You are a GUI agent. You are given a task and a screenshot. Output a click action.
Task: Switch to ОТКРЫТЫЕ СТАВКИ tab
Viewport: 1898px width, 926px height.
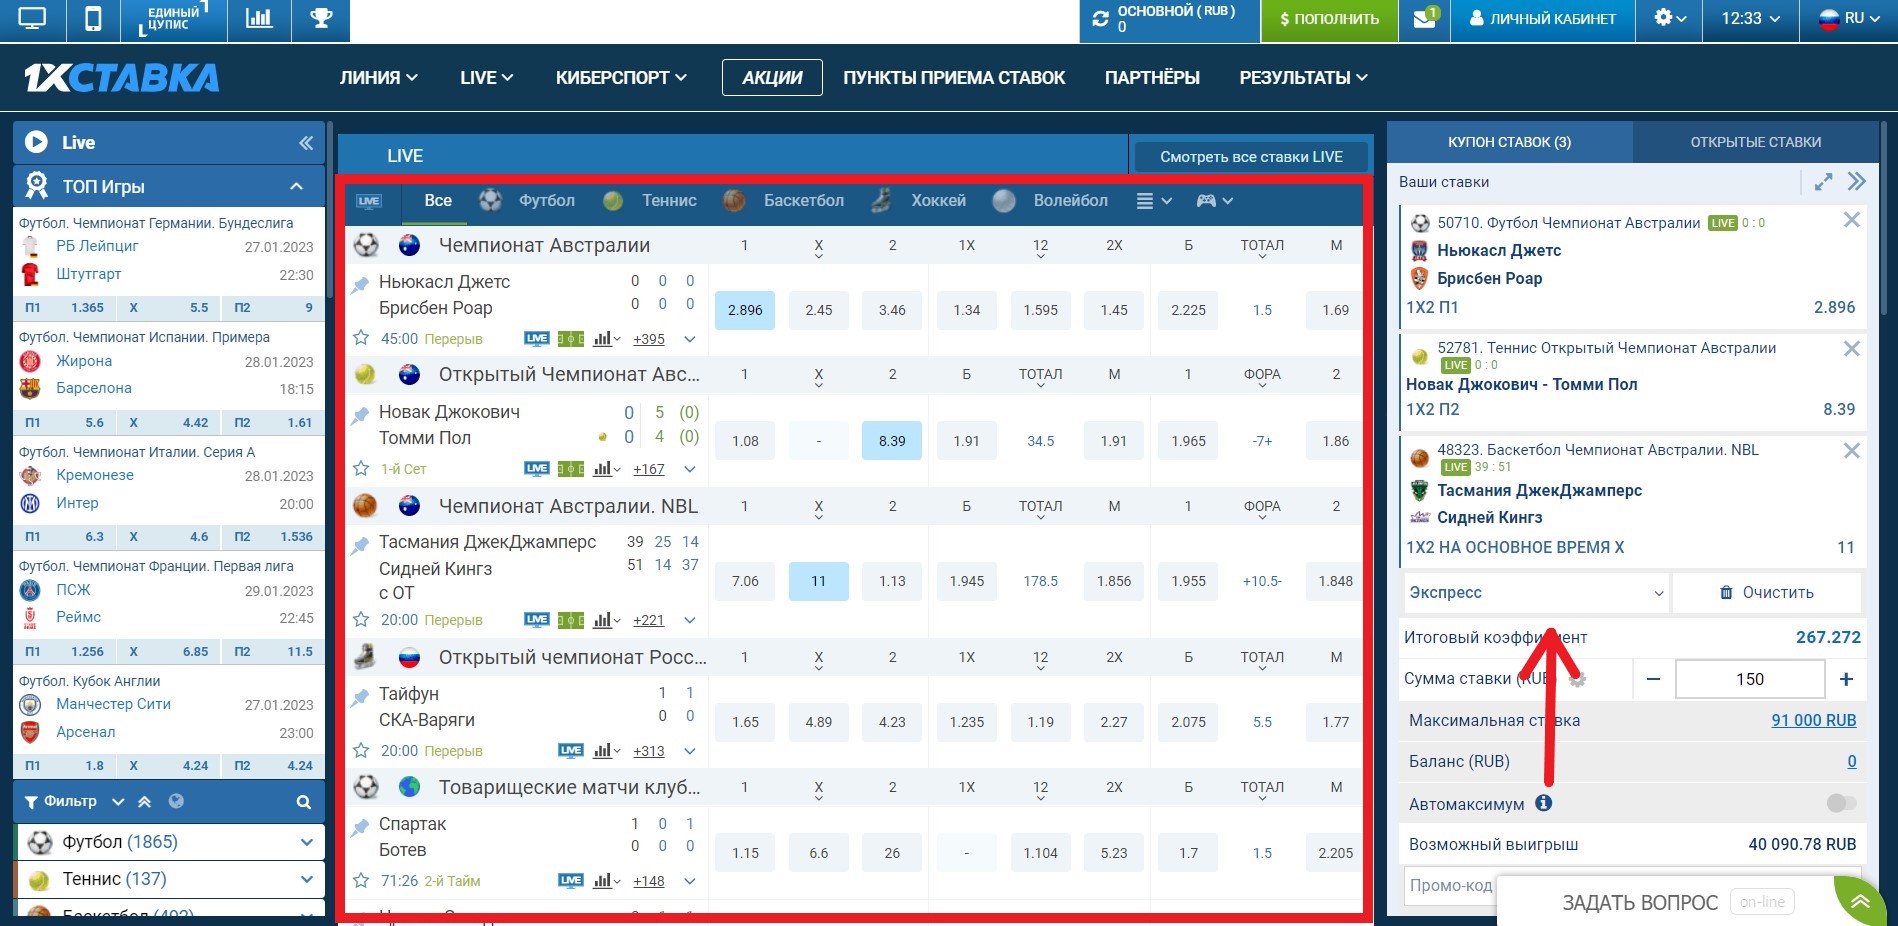[1755, 142]
